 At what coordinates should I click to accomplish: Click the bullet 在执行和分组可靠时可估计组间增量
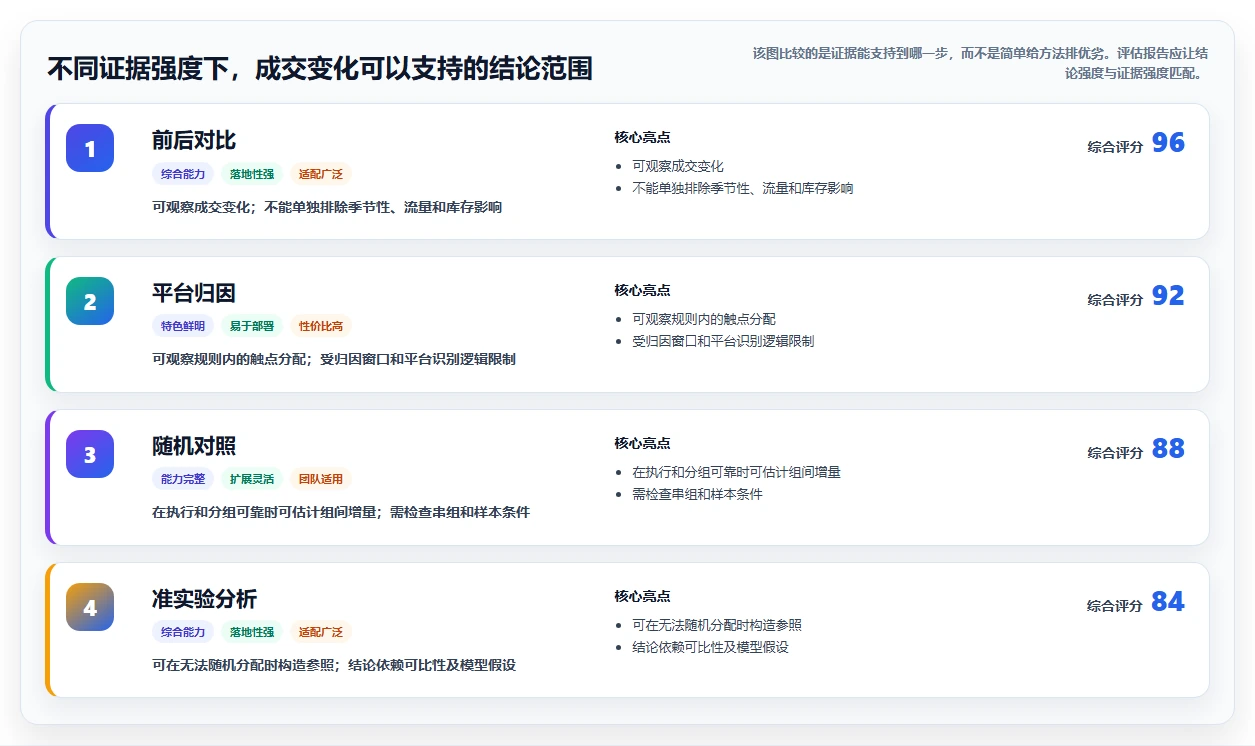click(736, 472)
